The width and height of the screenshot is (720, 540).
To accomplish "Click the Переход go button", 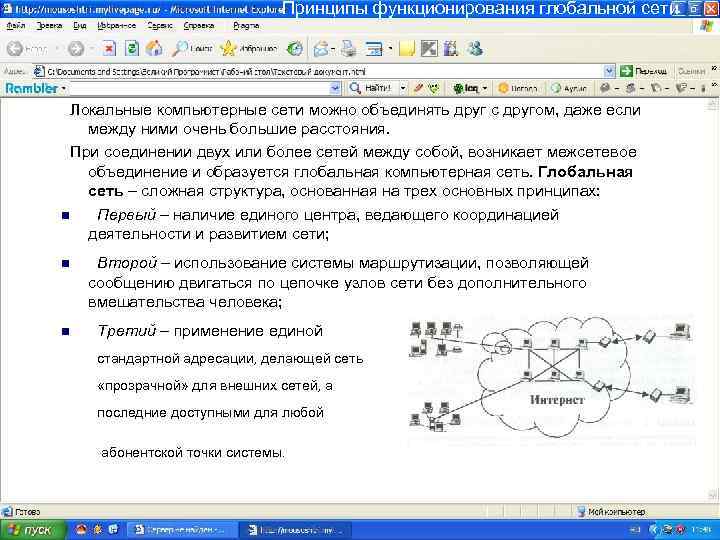I will coord(643,71).
